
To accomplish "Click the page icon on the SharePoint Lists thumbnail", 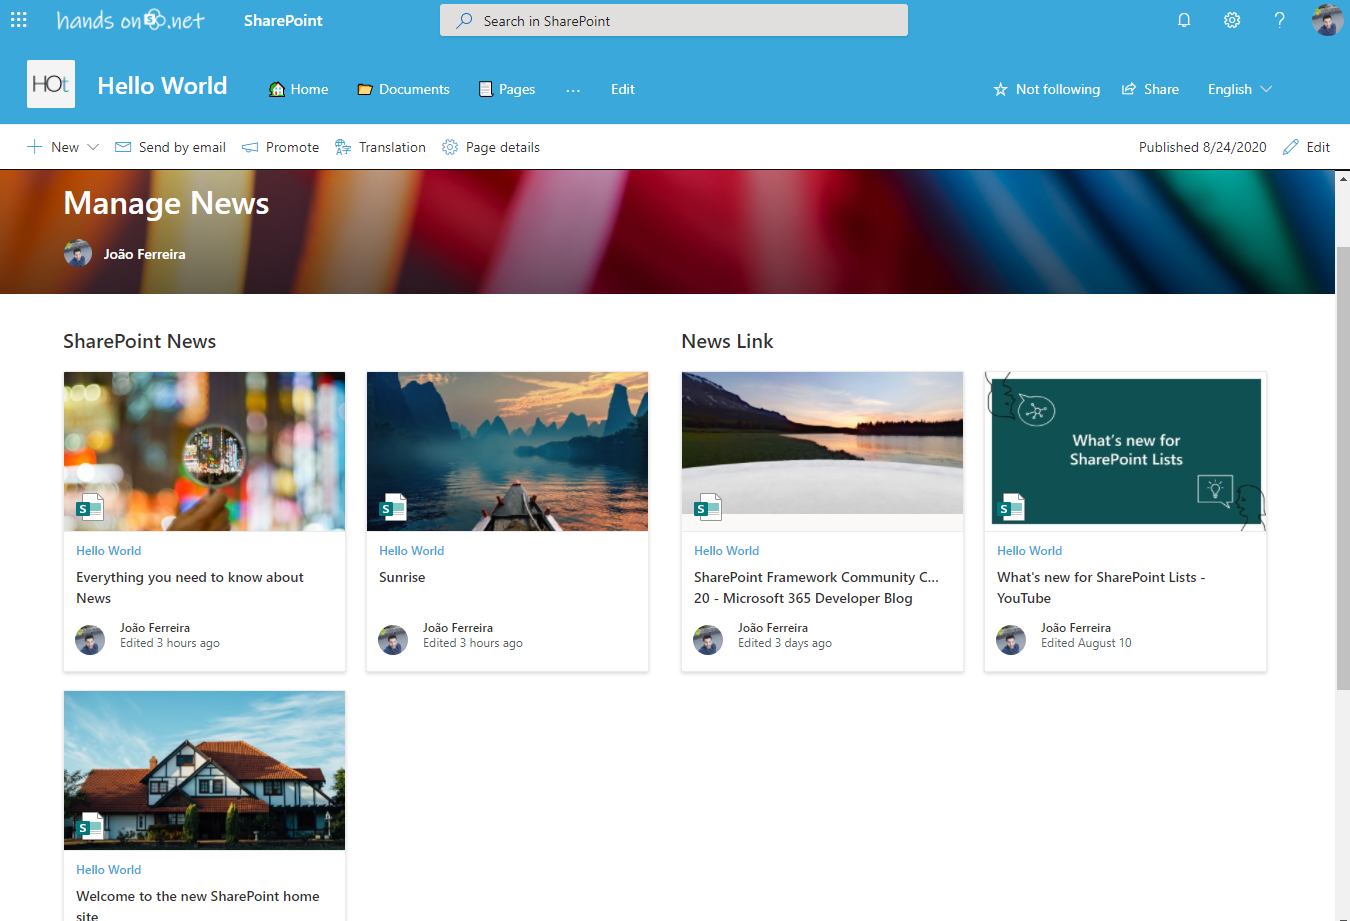I will pos(1011,508).
